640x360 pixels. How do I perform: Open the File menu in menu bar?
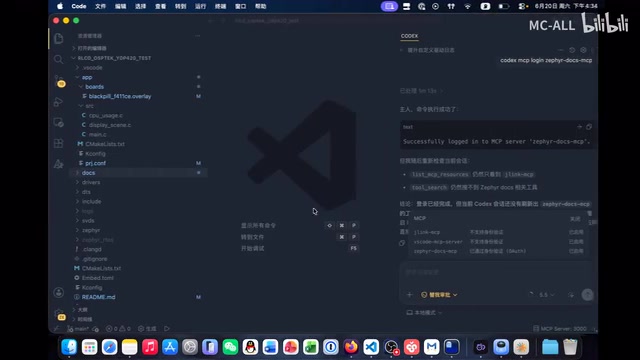pos(100,6)
